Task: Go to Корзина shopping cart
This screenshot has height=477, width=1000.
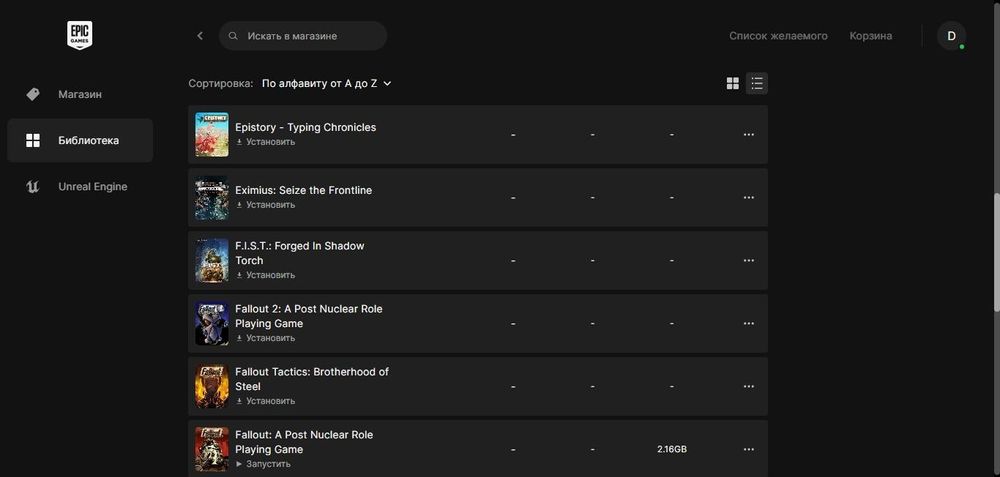Action: (x=870, y=36)
